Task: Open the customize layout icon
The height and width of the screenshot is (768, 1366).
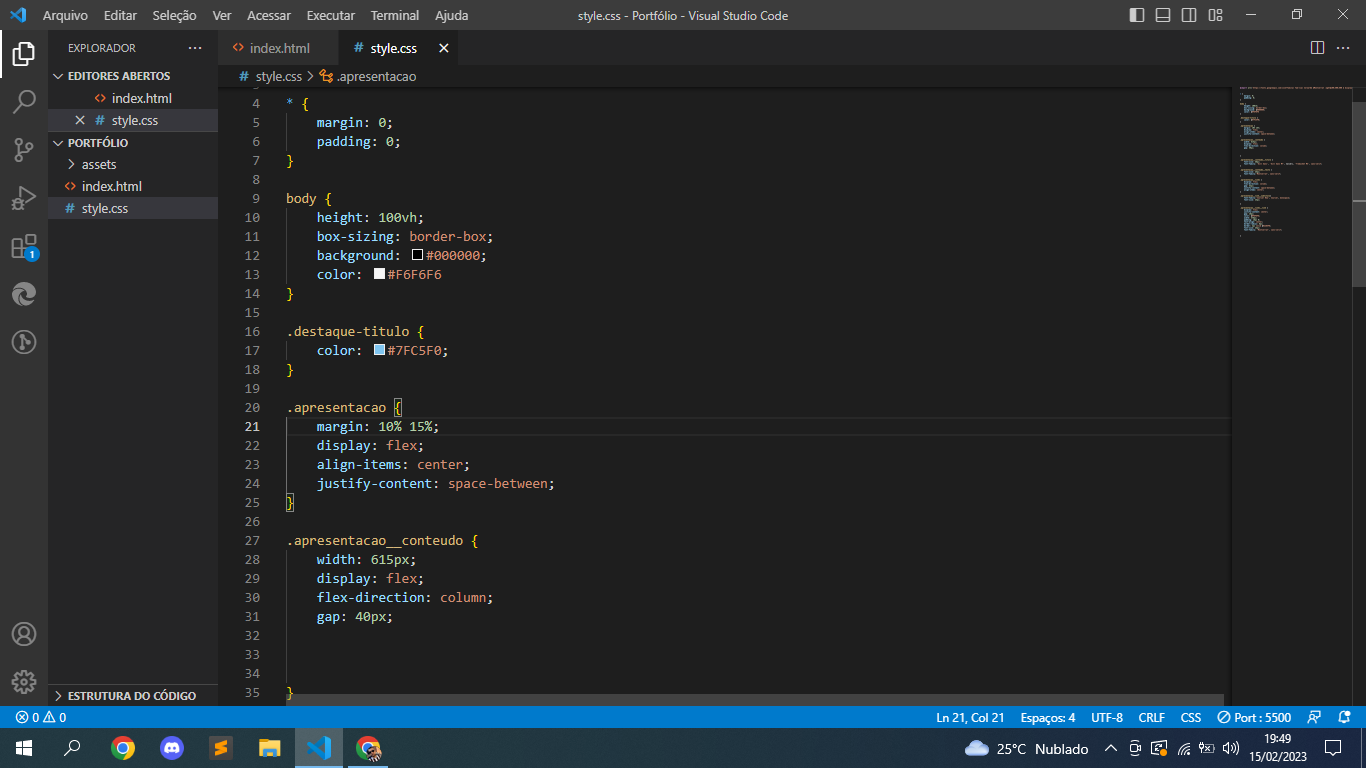Action: click(1215, 15)
